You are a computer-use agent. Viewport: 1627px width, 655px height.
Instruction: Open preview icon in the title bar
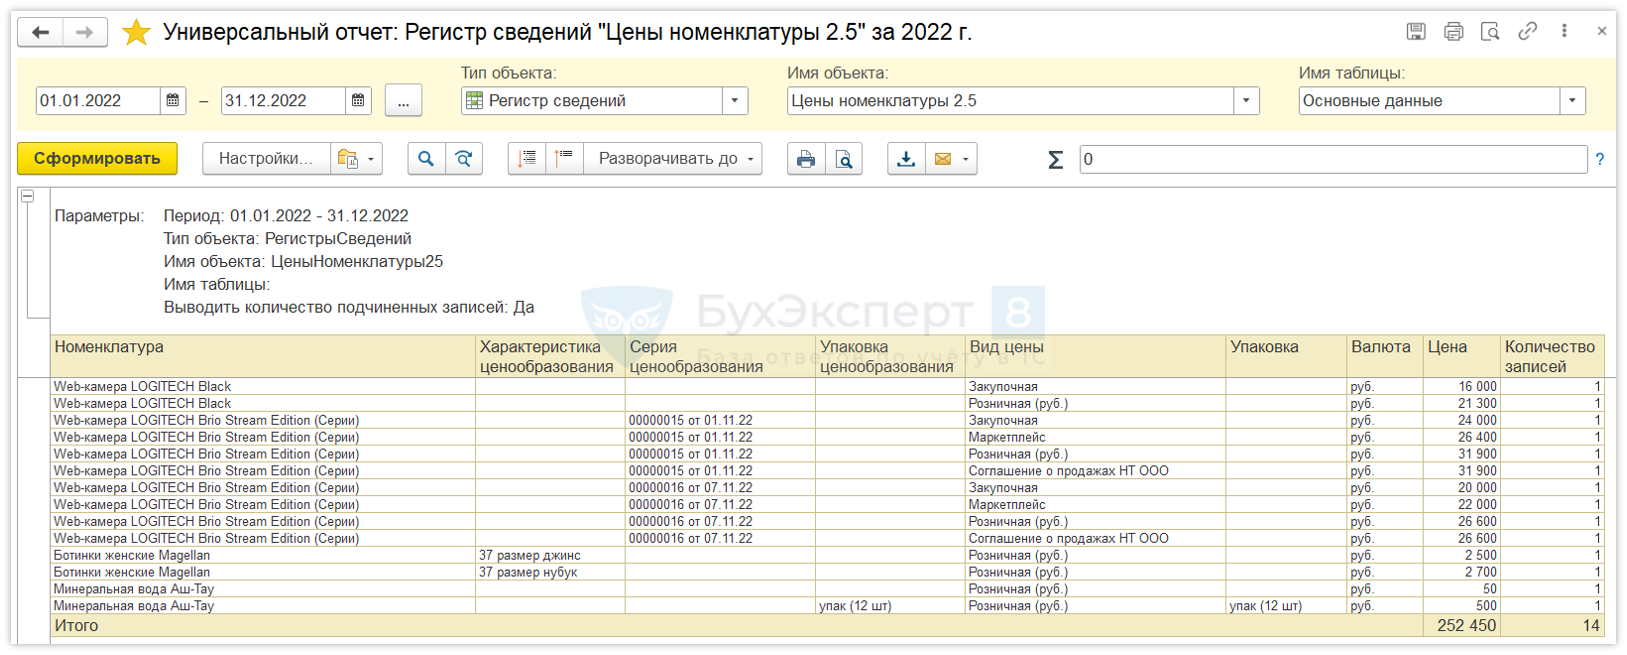click(x=1490, y=31)
